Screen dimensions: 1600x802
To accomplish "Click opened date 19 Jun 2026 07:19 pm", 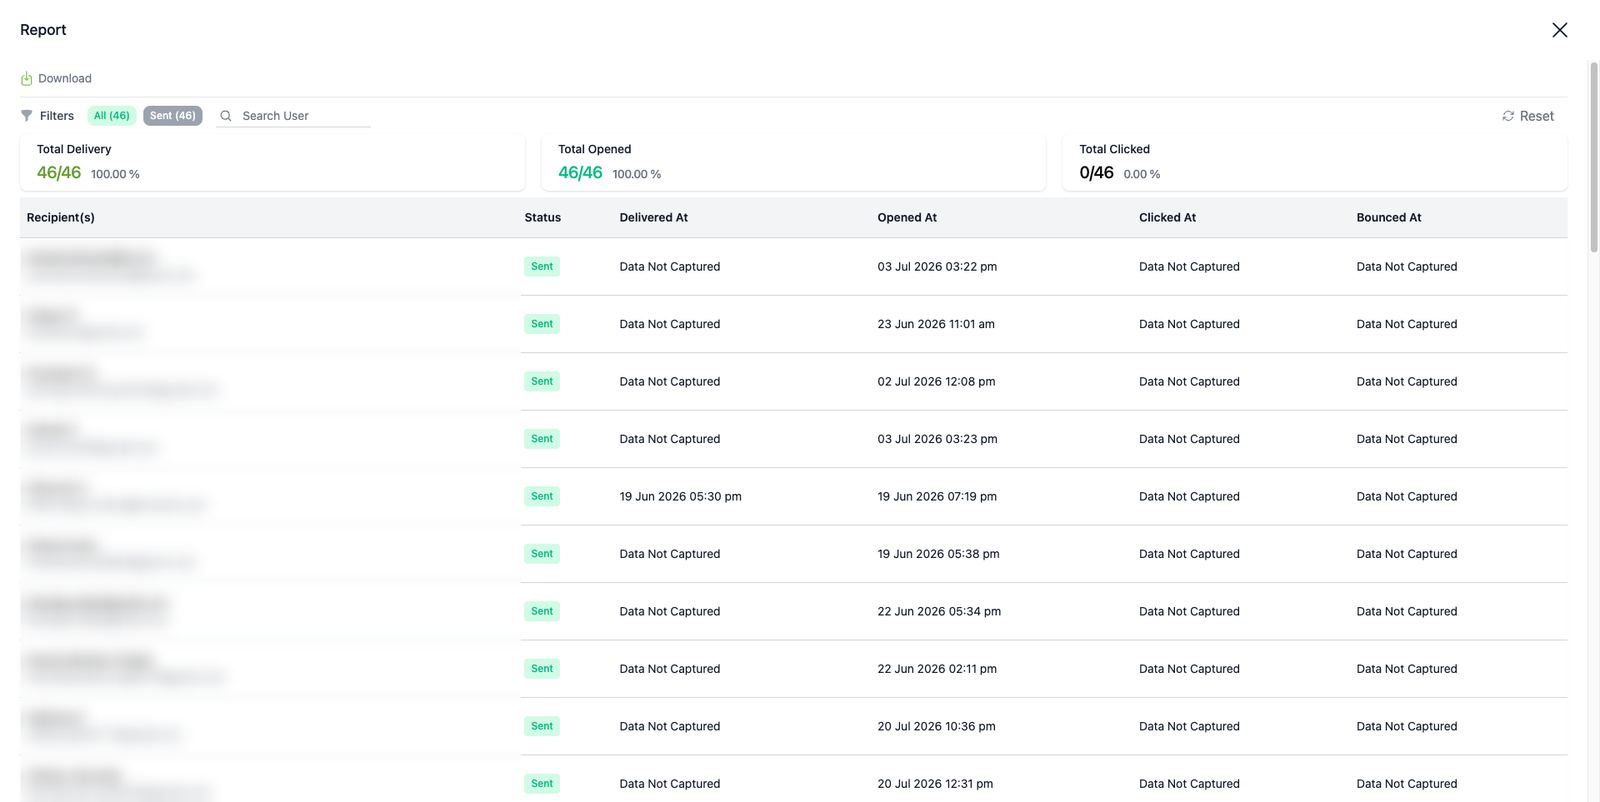I will point(937,497).
